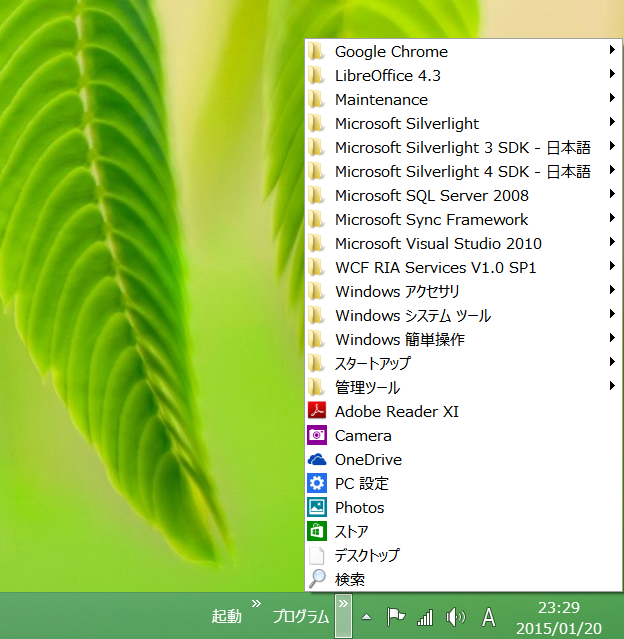Viewport: 624px width, 639px height.
Task: Click the デスクトップ blank page icon
Action: point(317,555)
